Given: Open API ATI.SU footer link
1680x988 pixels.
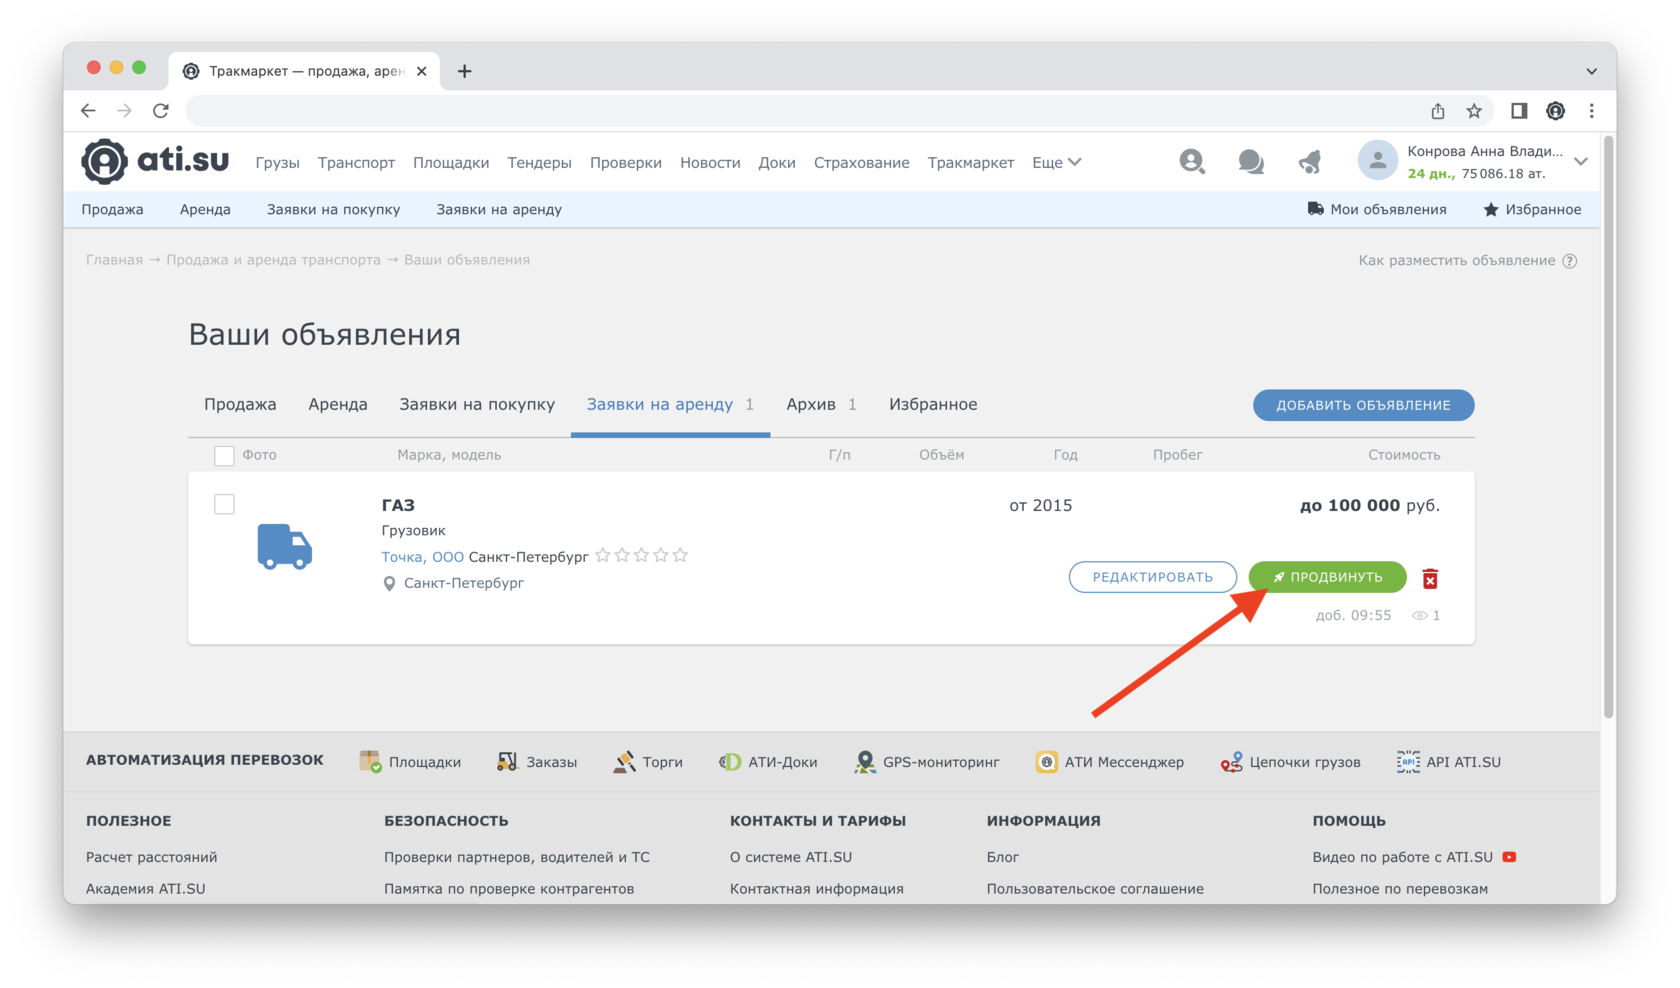Looking at the screenshot, I should click(1449, 762).
